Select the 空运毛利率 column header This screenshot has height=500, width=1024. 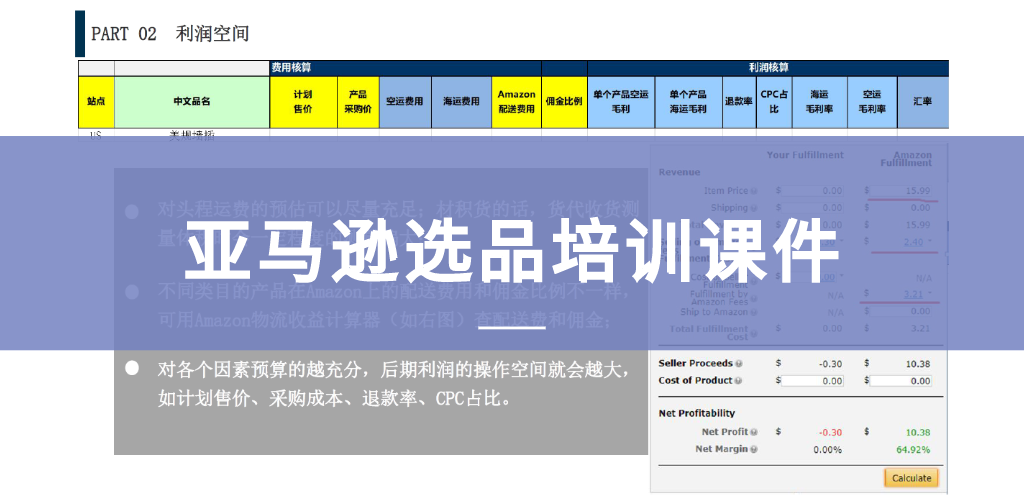tap(872, 102)
